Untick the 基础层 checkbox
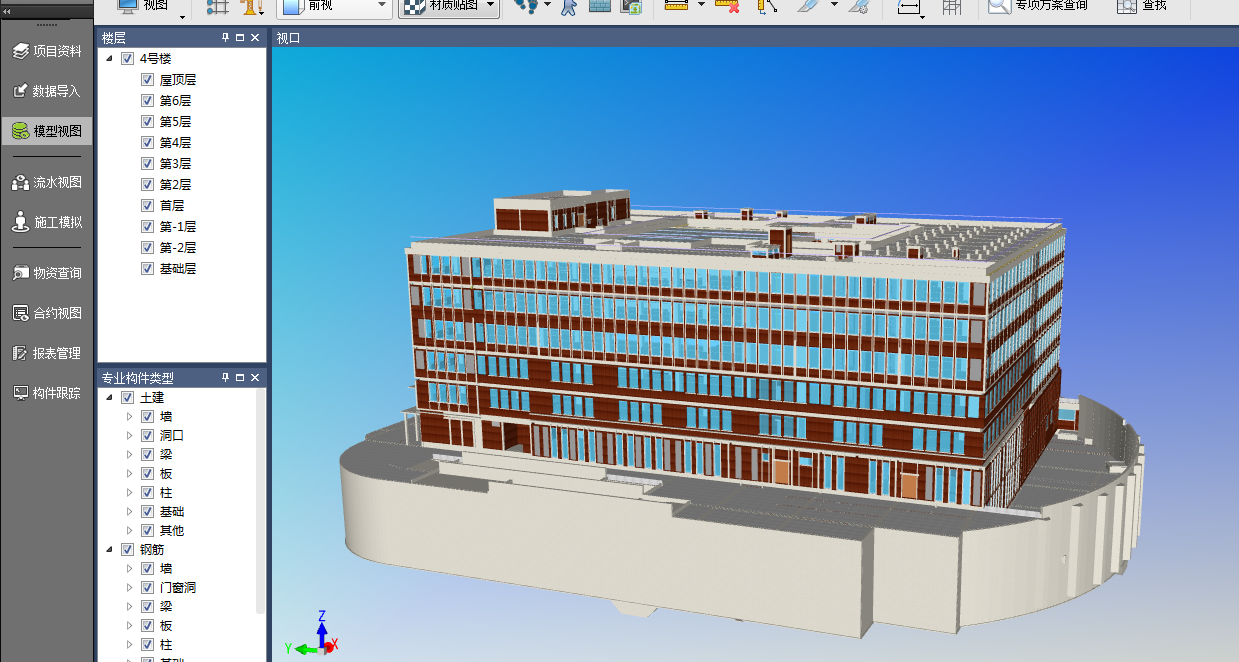1239x662 pixels. [147, 269]
